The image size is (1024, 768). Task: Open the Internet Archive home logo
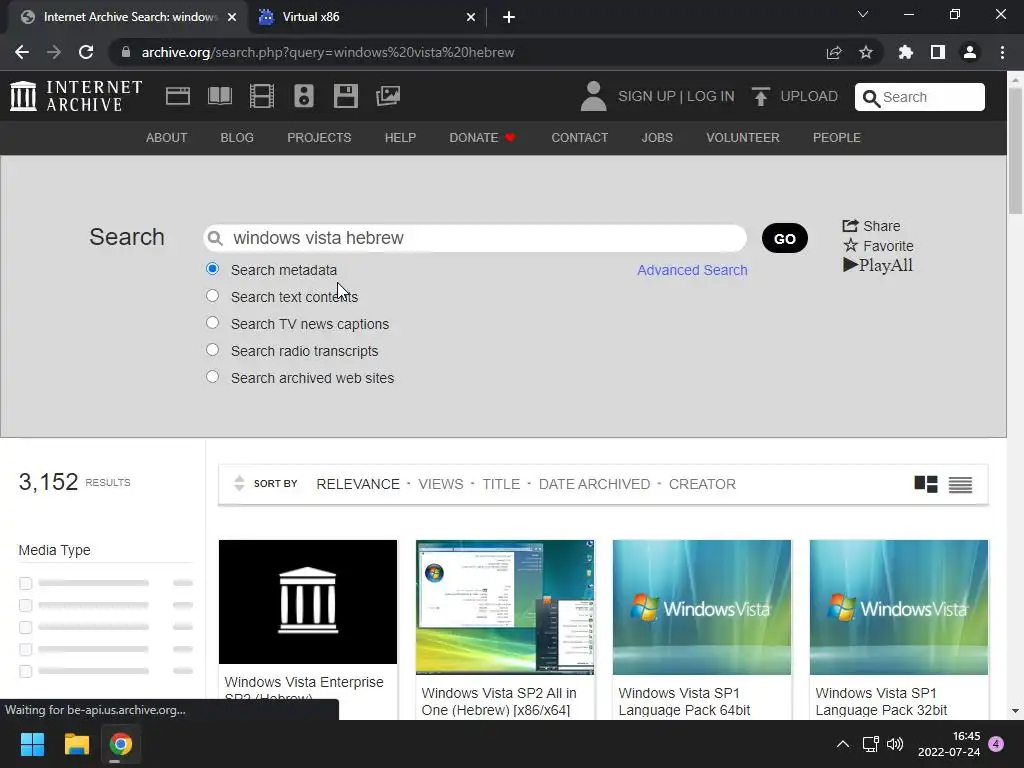pos(76,96)
